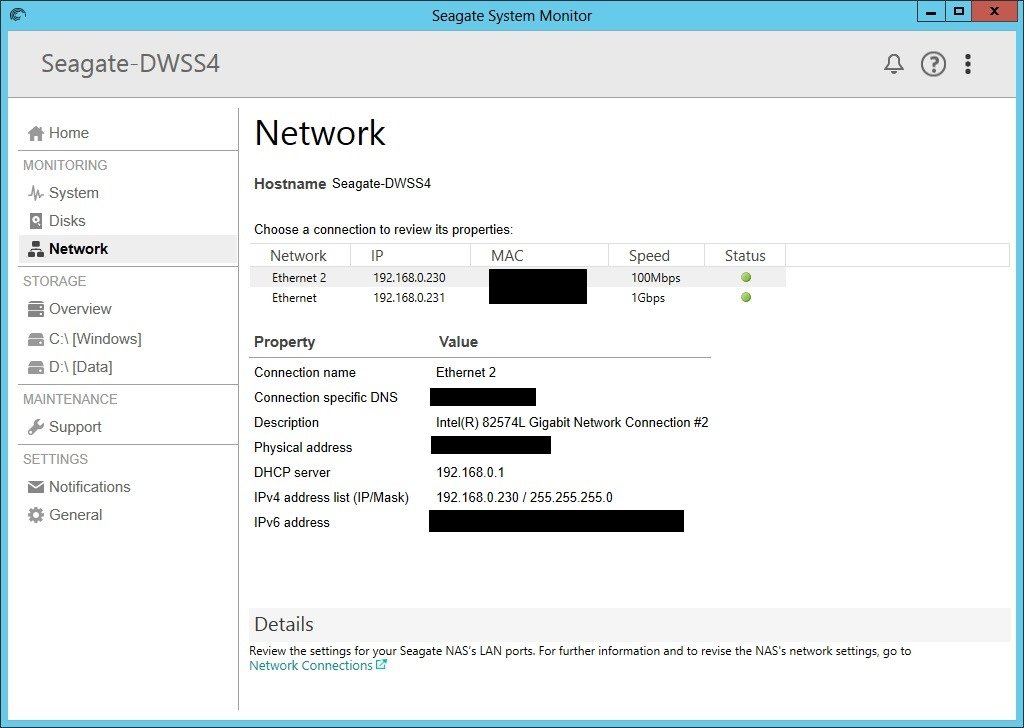The image size is (1024, 728).
Task: Click the Details section heading
Action: click(284, 624)
